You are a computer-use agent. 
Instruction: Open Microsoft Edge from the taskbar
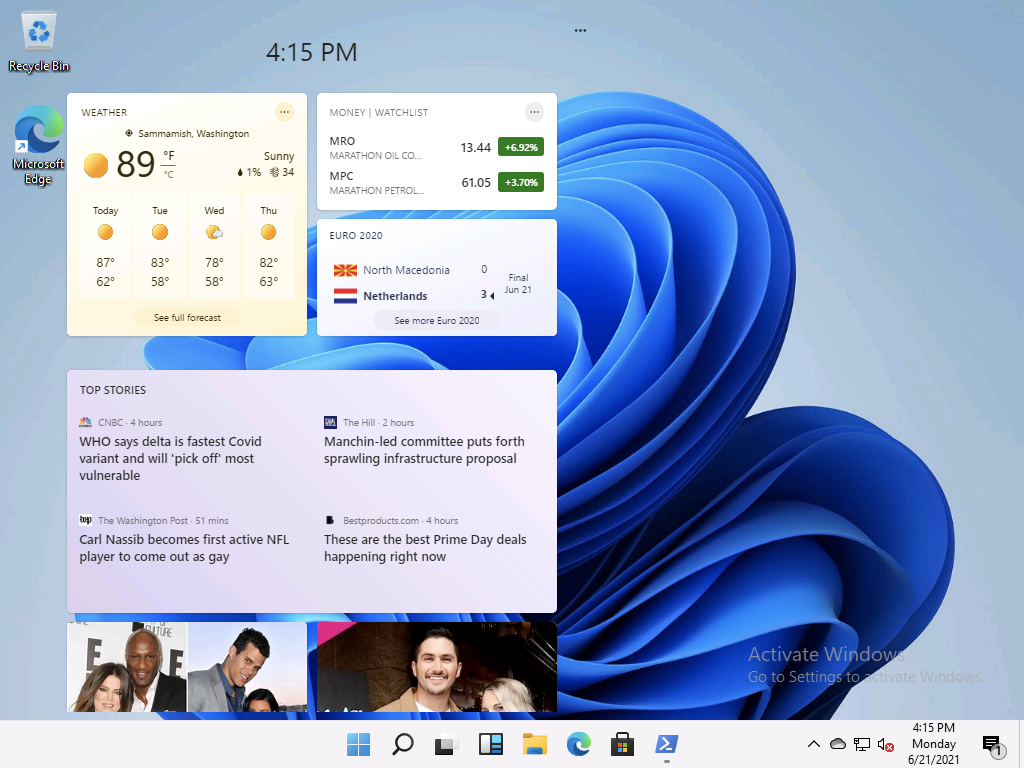click(578, 744)
